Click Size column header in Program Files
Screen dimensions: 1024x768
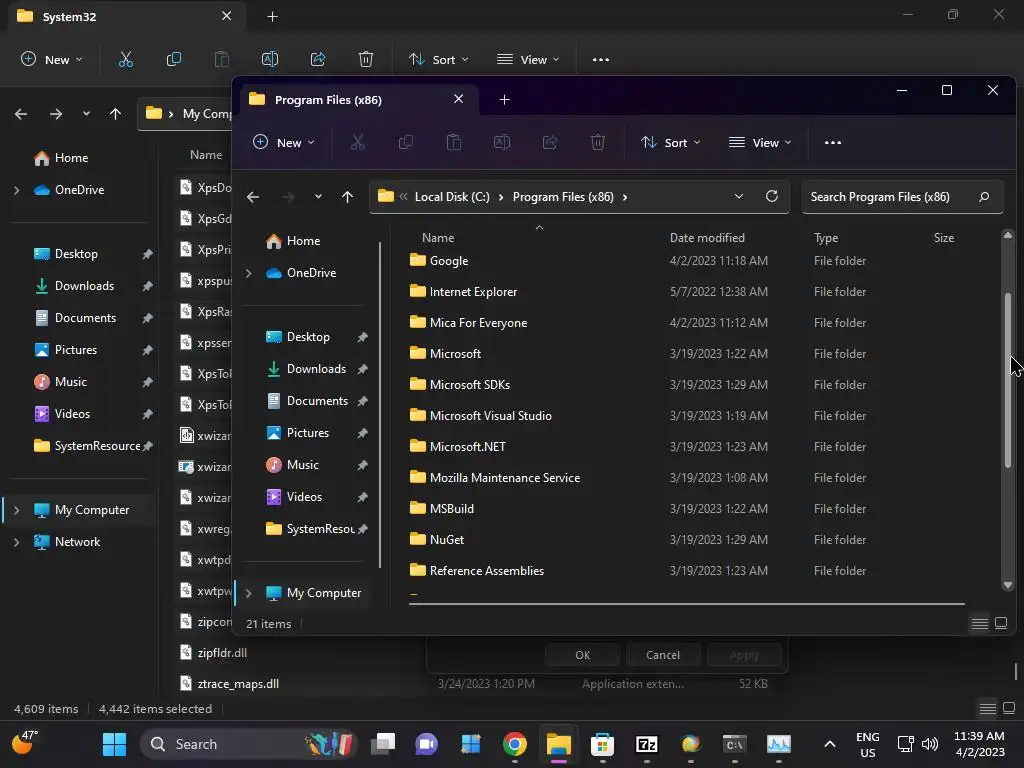pos(944,238)
